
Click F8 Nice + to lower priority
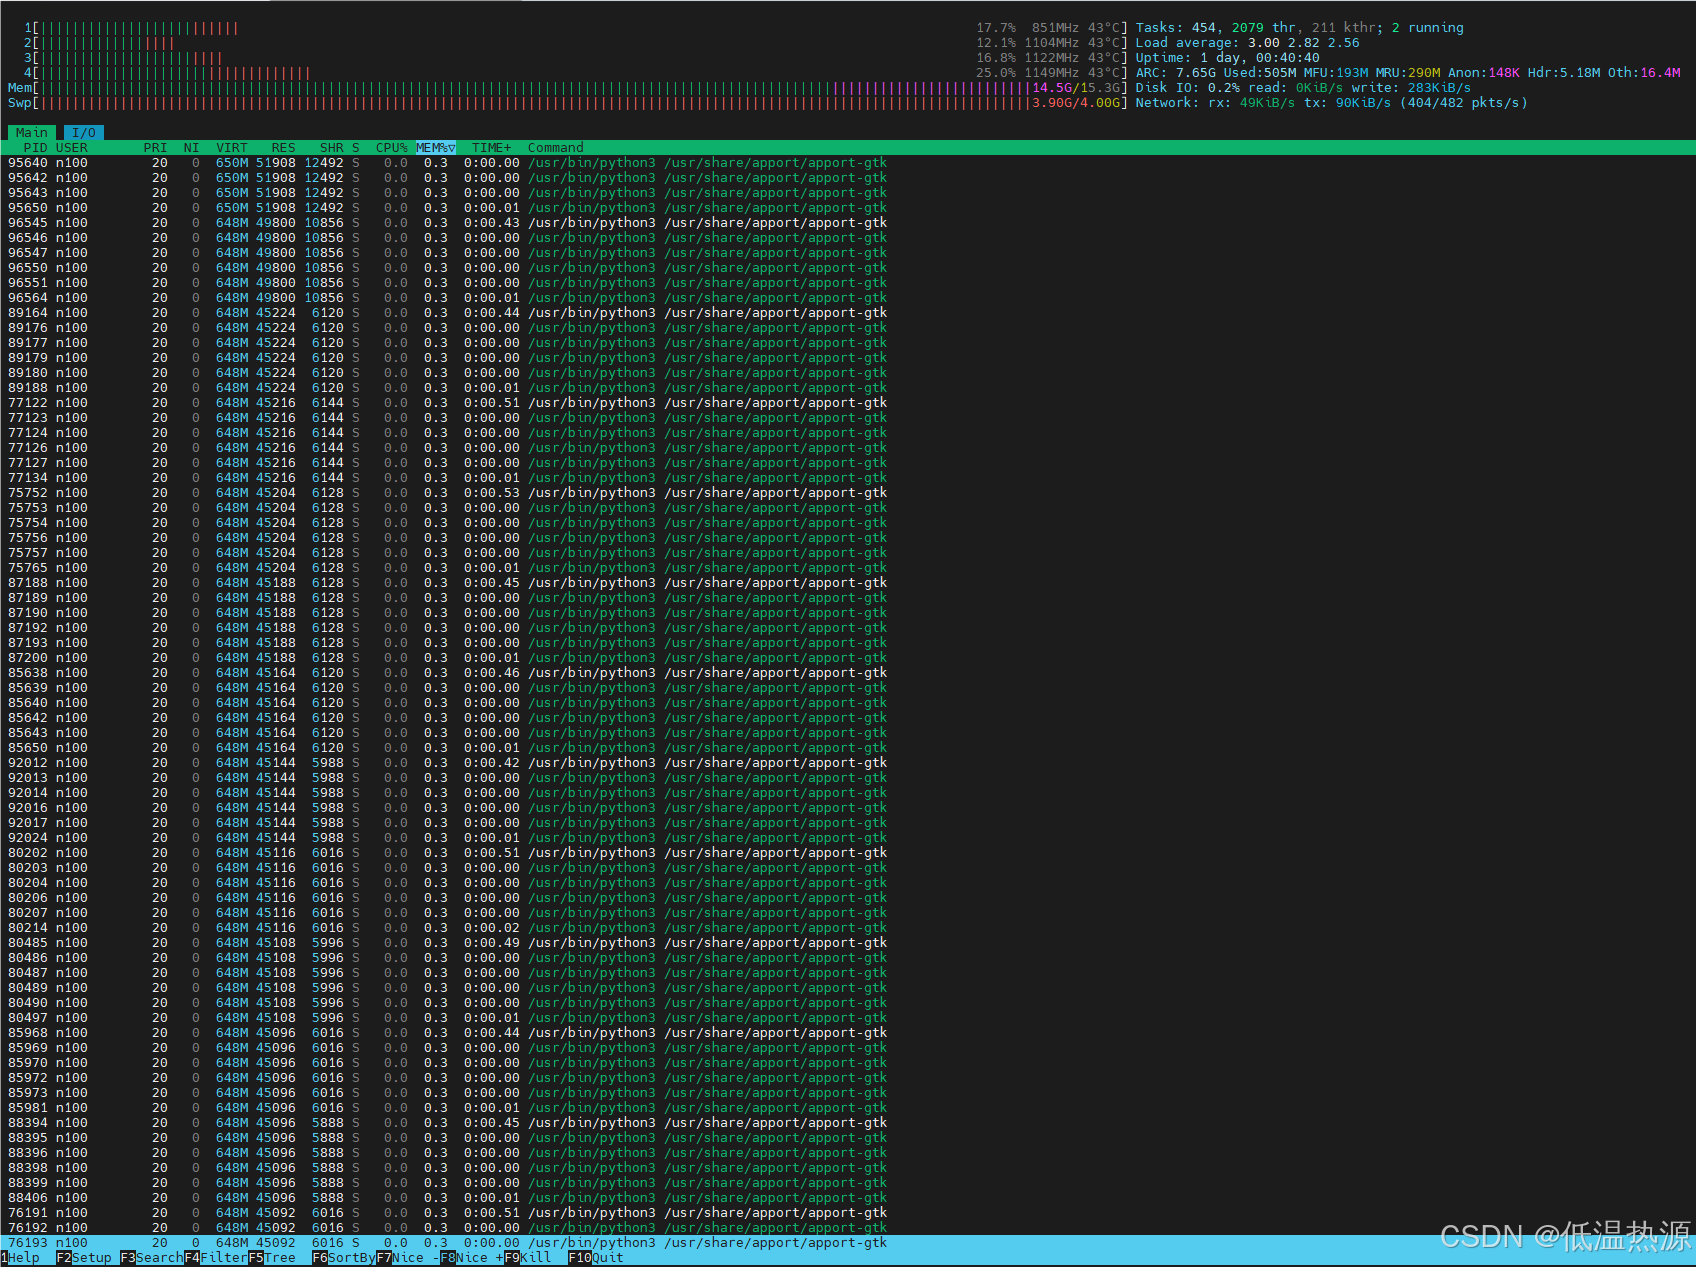coord(472,1258)
